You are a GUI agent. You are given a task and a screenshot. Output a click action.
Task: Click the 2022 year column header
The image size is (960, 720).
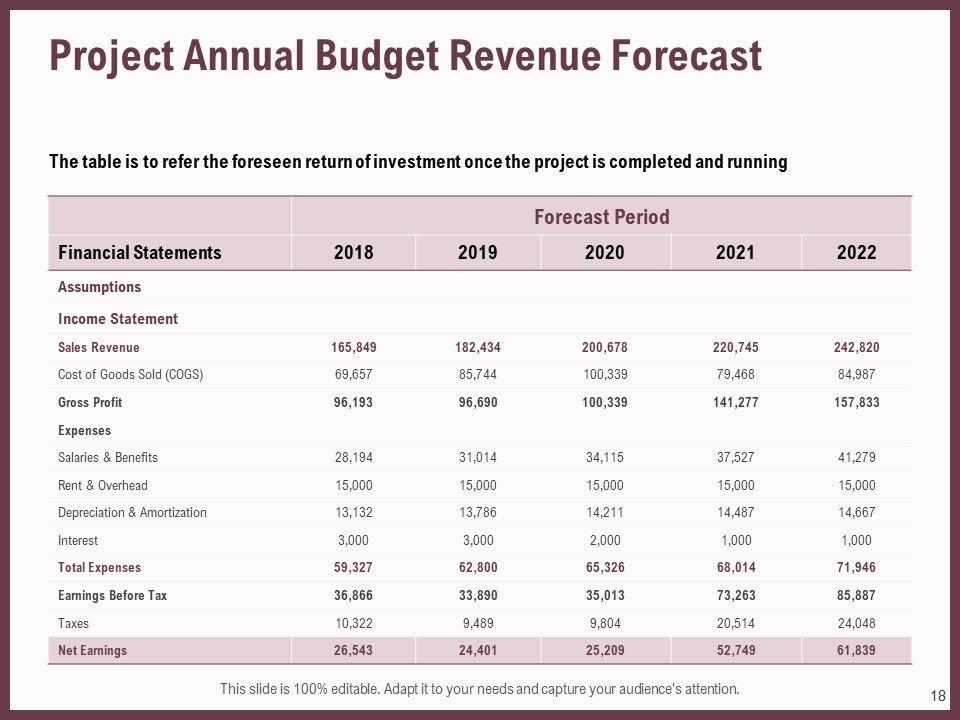coord(855,253)
